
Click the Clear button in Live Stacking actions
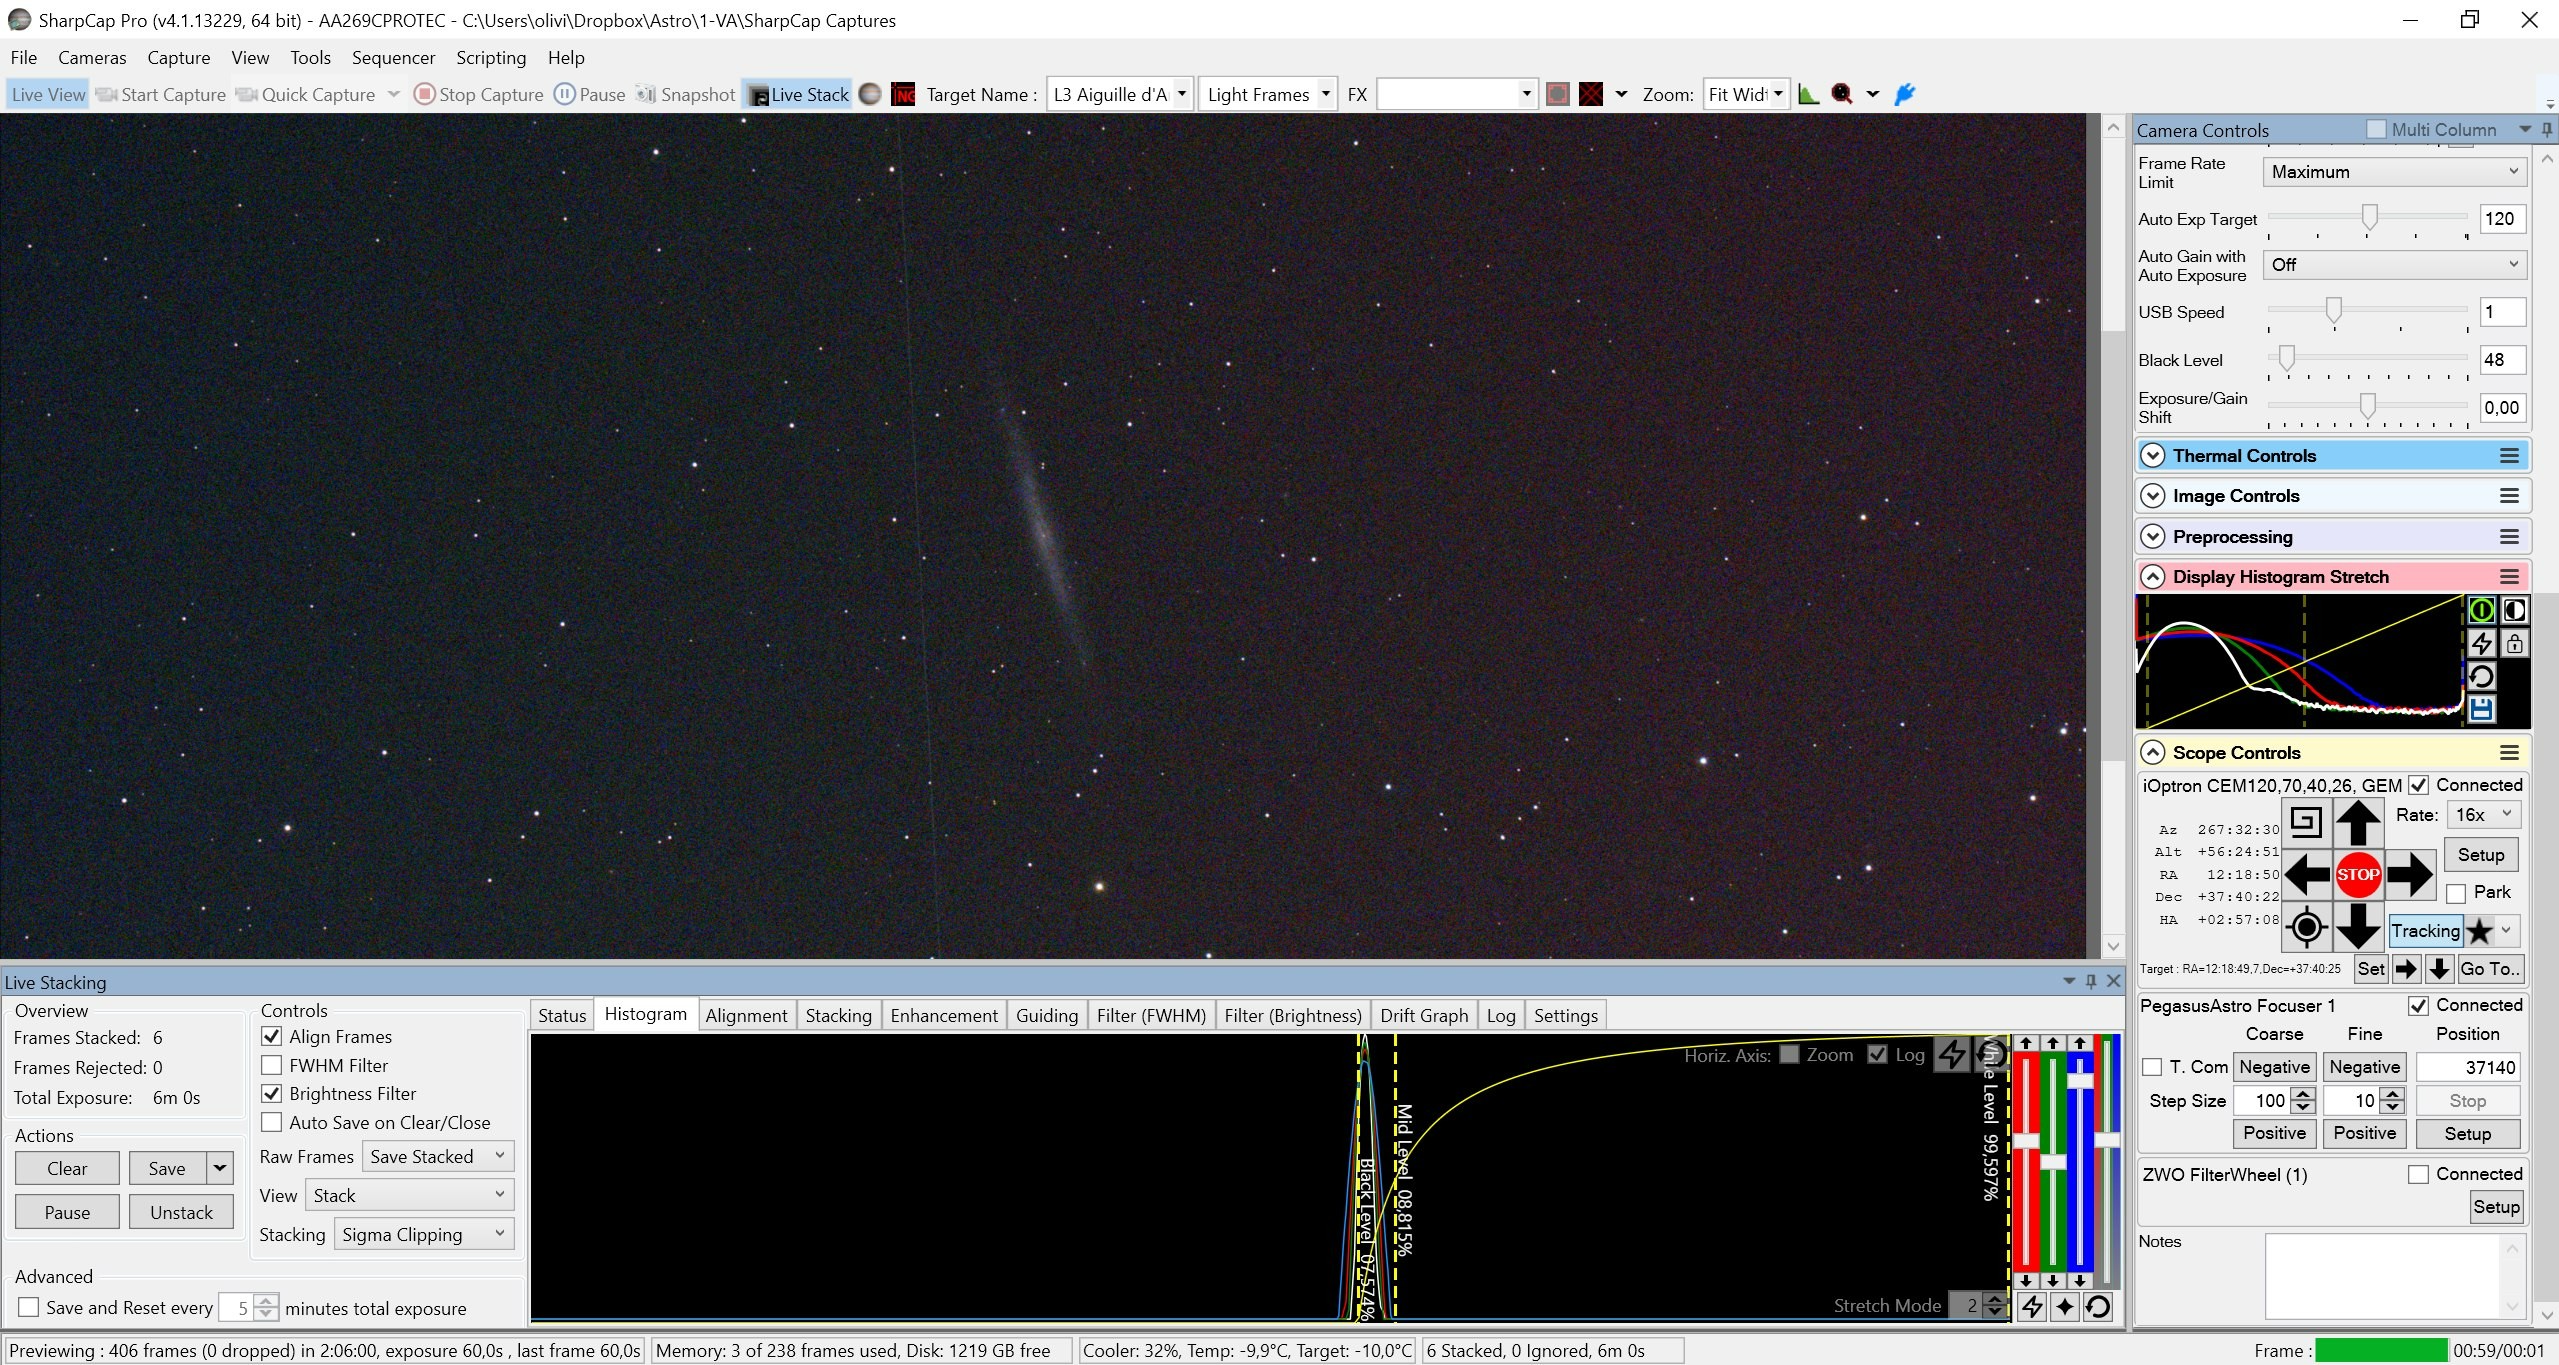67,1168
